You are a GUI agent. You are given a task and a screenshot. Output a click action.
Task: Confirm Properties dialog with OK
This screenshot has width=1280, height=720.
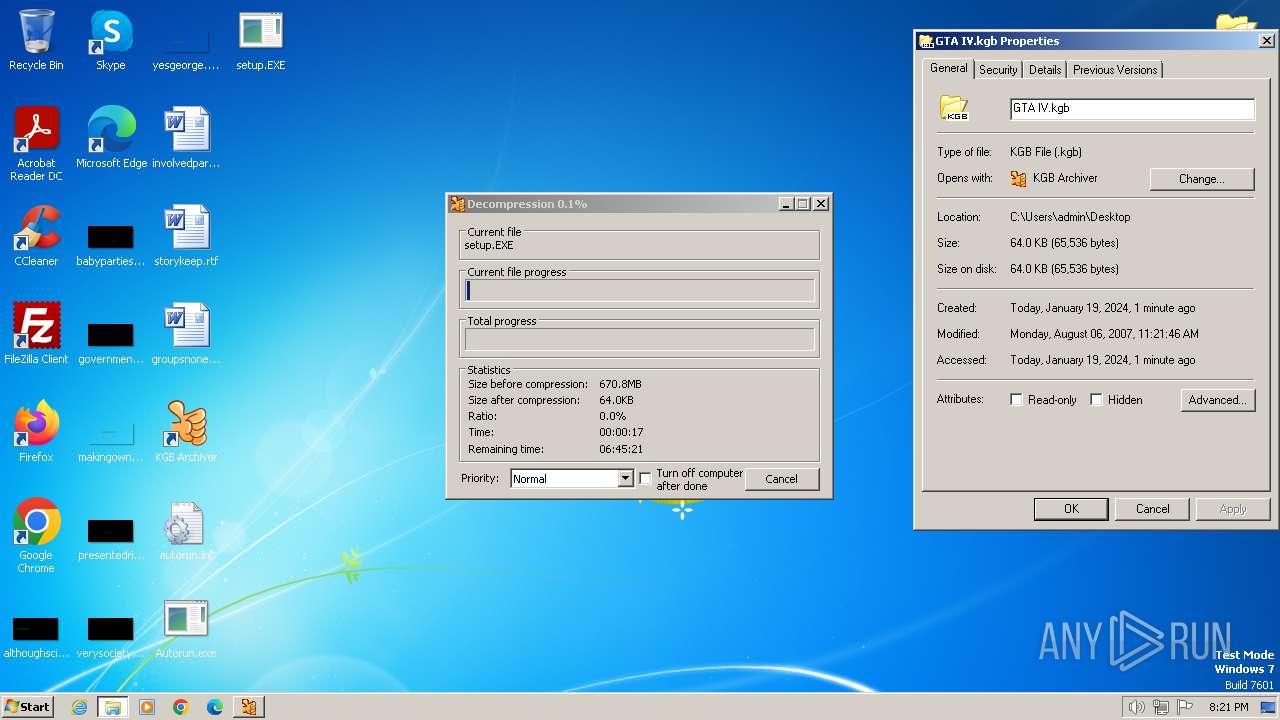(x=1071, y=509)
